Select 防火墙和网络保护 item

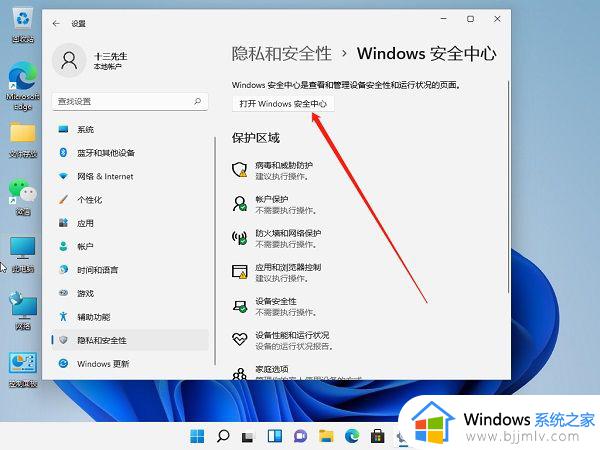tap(288, 237)
